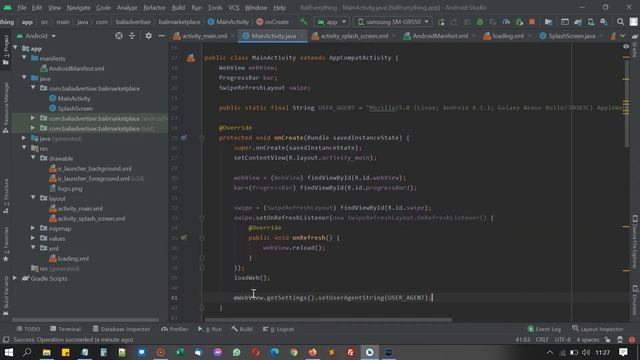Click MainActivity class gutter icon
This screenshot has width=640, height=360.
coord(191,58)
